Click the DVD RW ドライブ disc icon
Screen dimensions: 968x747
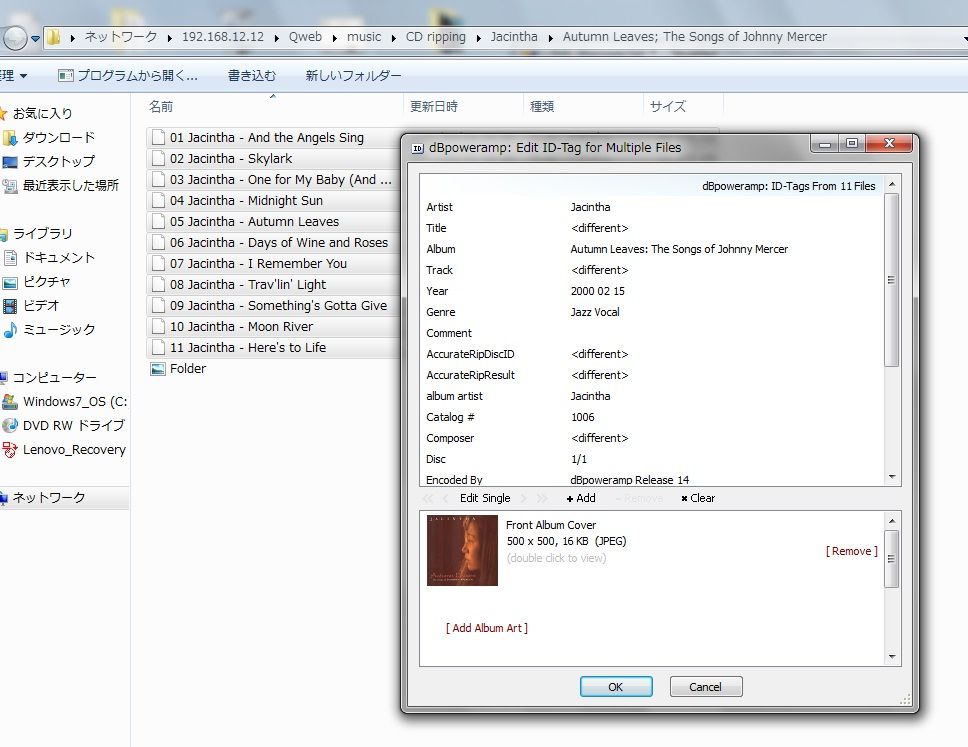click(x=10, y=425)
